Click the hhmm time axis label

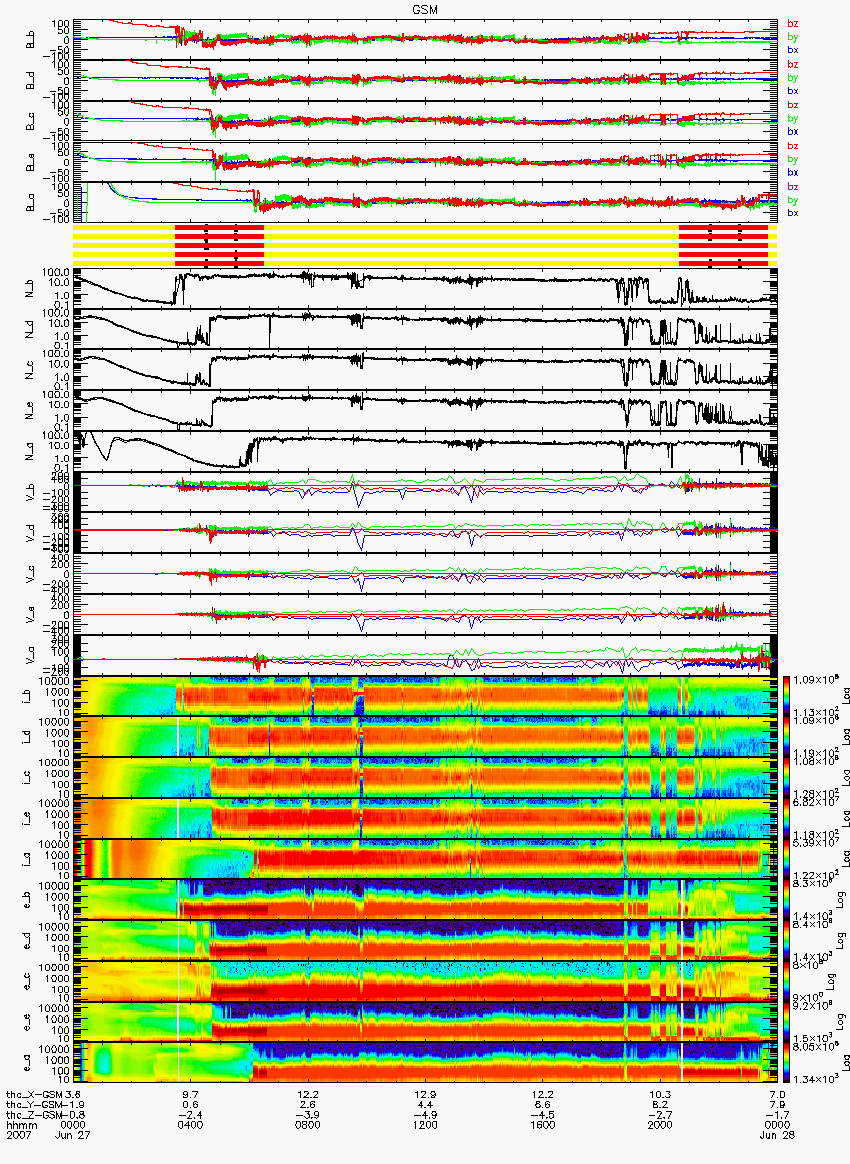(x=22, y=1125)
